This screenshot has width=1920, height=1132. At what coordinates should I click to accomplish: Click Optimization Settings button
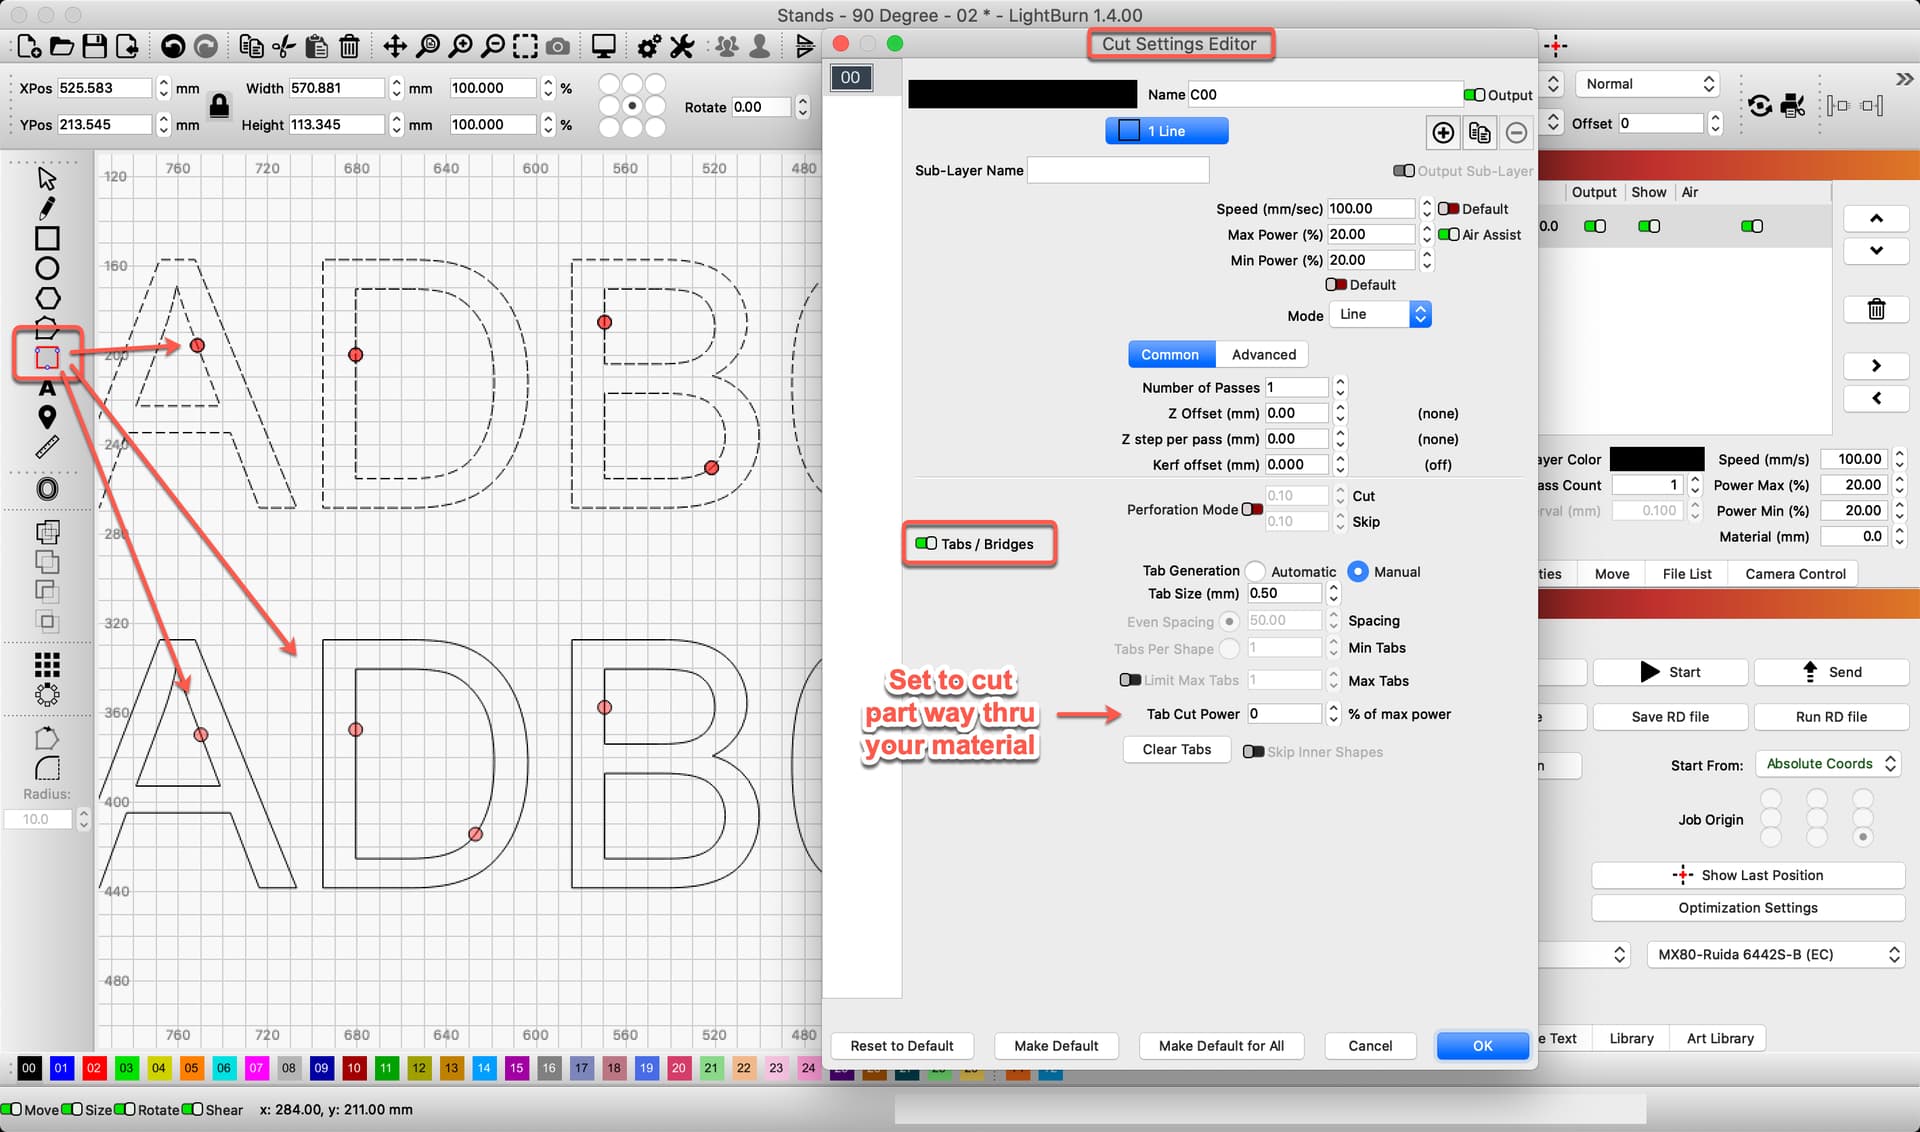point(1747,908)
